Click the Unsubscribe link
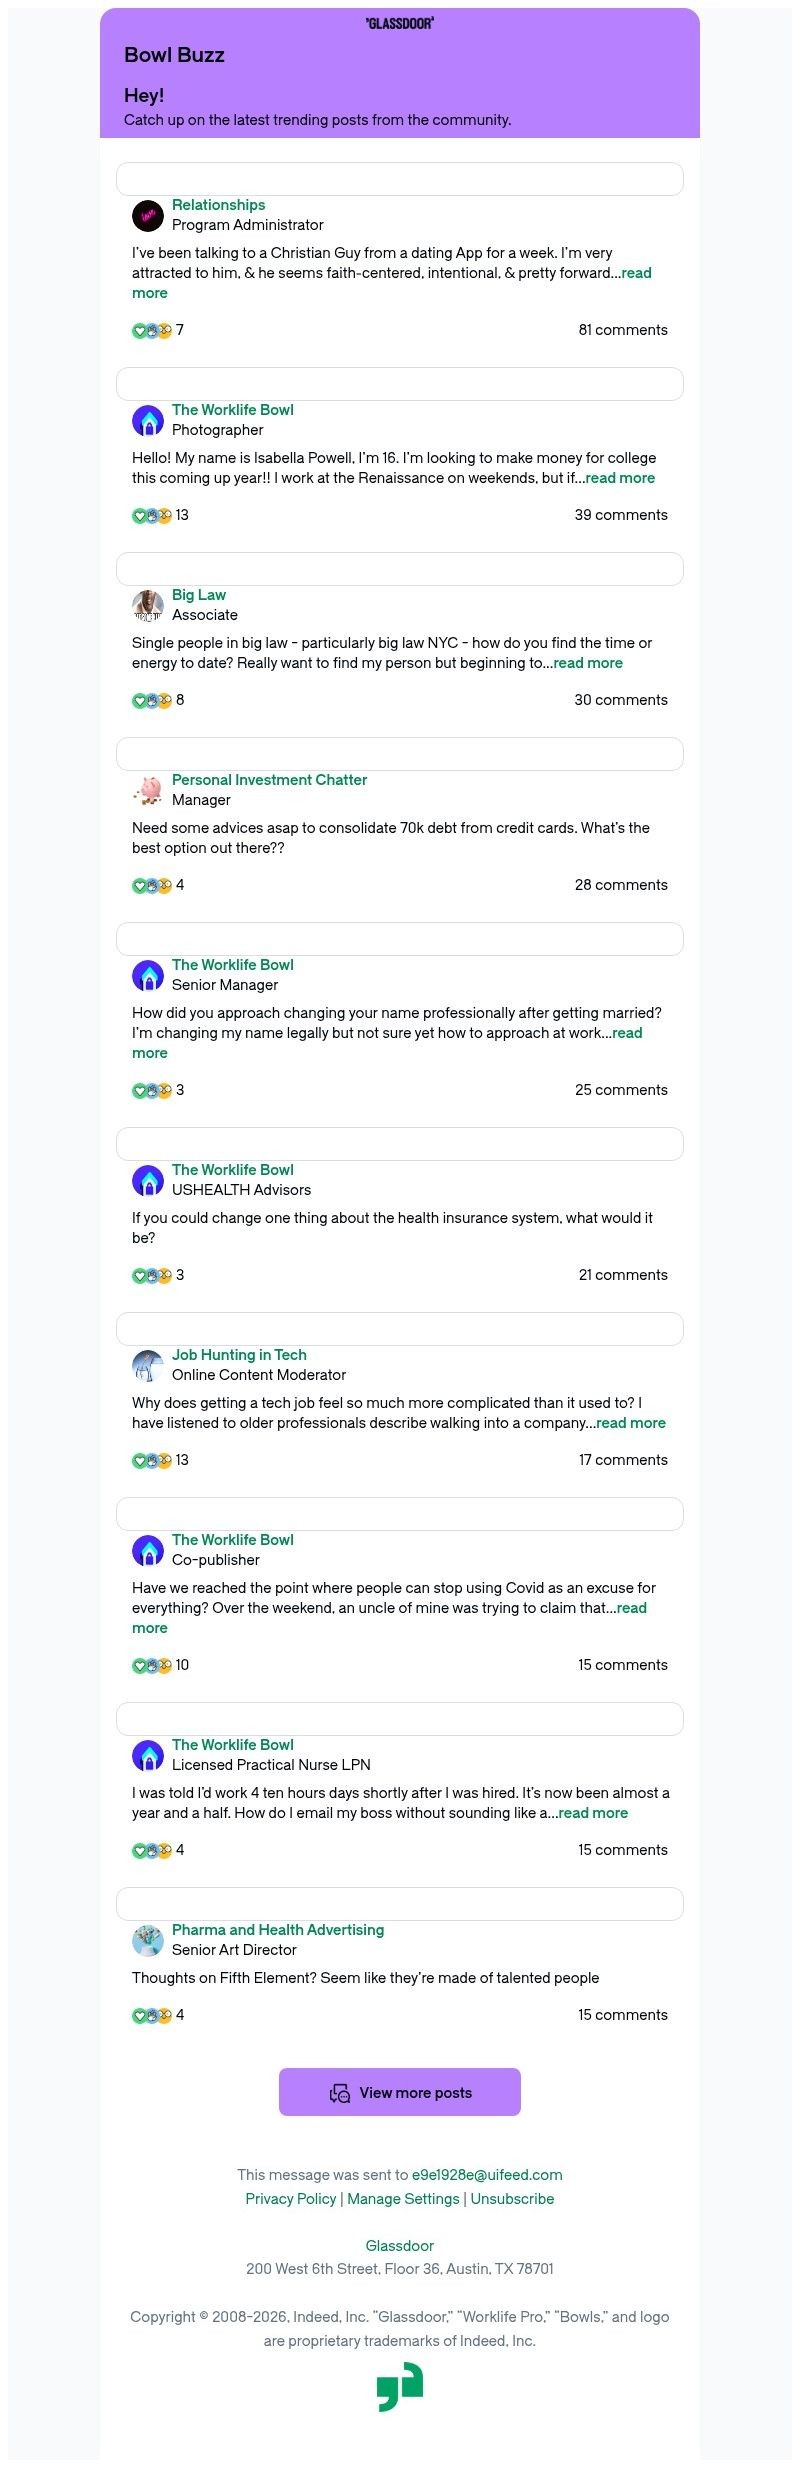This screenshot has width=800, height=2469. [x=512, y=2199]
